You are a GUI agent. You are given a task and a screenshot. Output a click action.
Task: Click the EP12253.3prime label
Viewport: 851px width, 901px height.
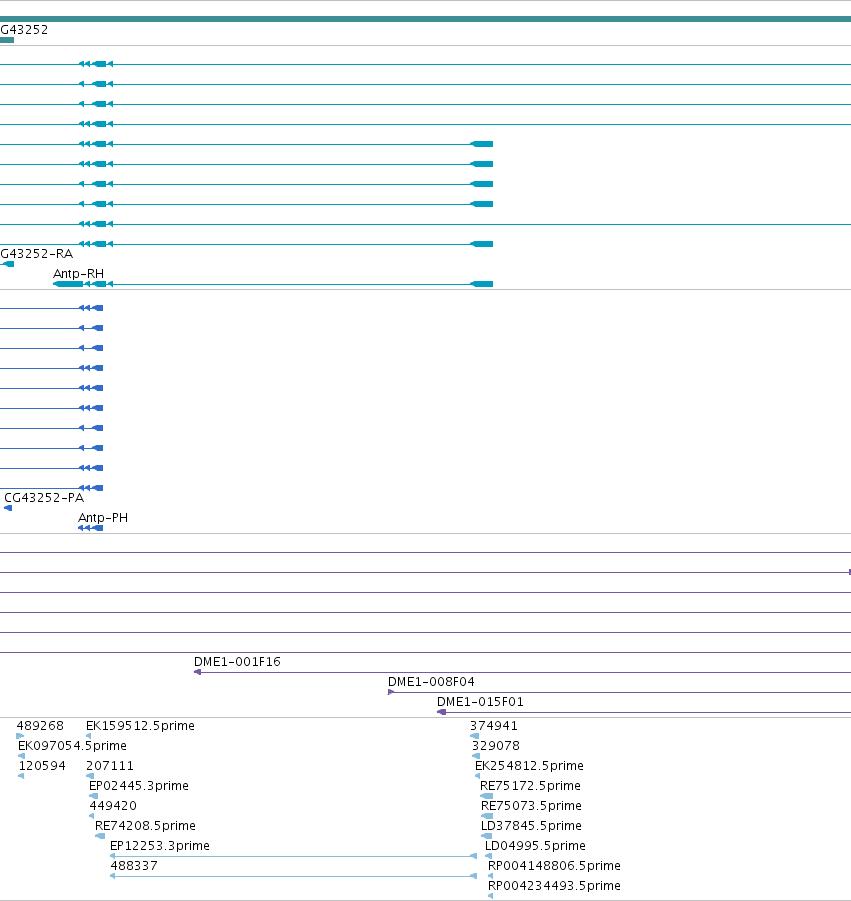160,846
